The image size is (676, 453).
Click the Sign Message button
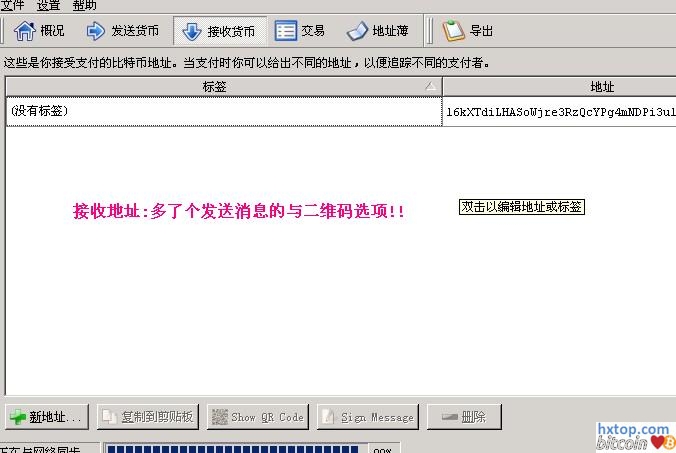click(367, 417)
